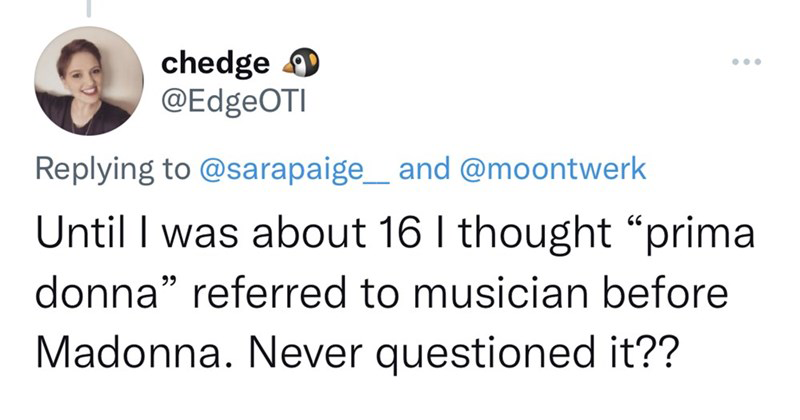The width and height of the screenshot is (800, 420).
Task: Click the penguin emoji beside chedge
Action: pyautogui.click(x=294, y=64)
